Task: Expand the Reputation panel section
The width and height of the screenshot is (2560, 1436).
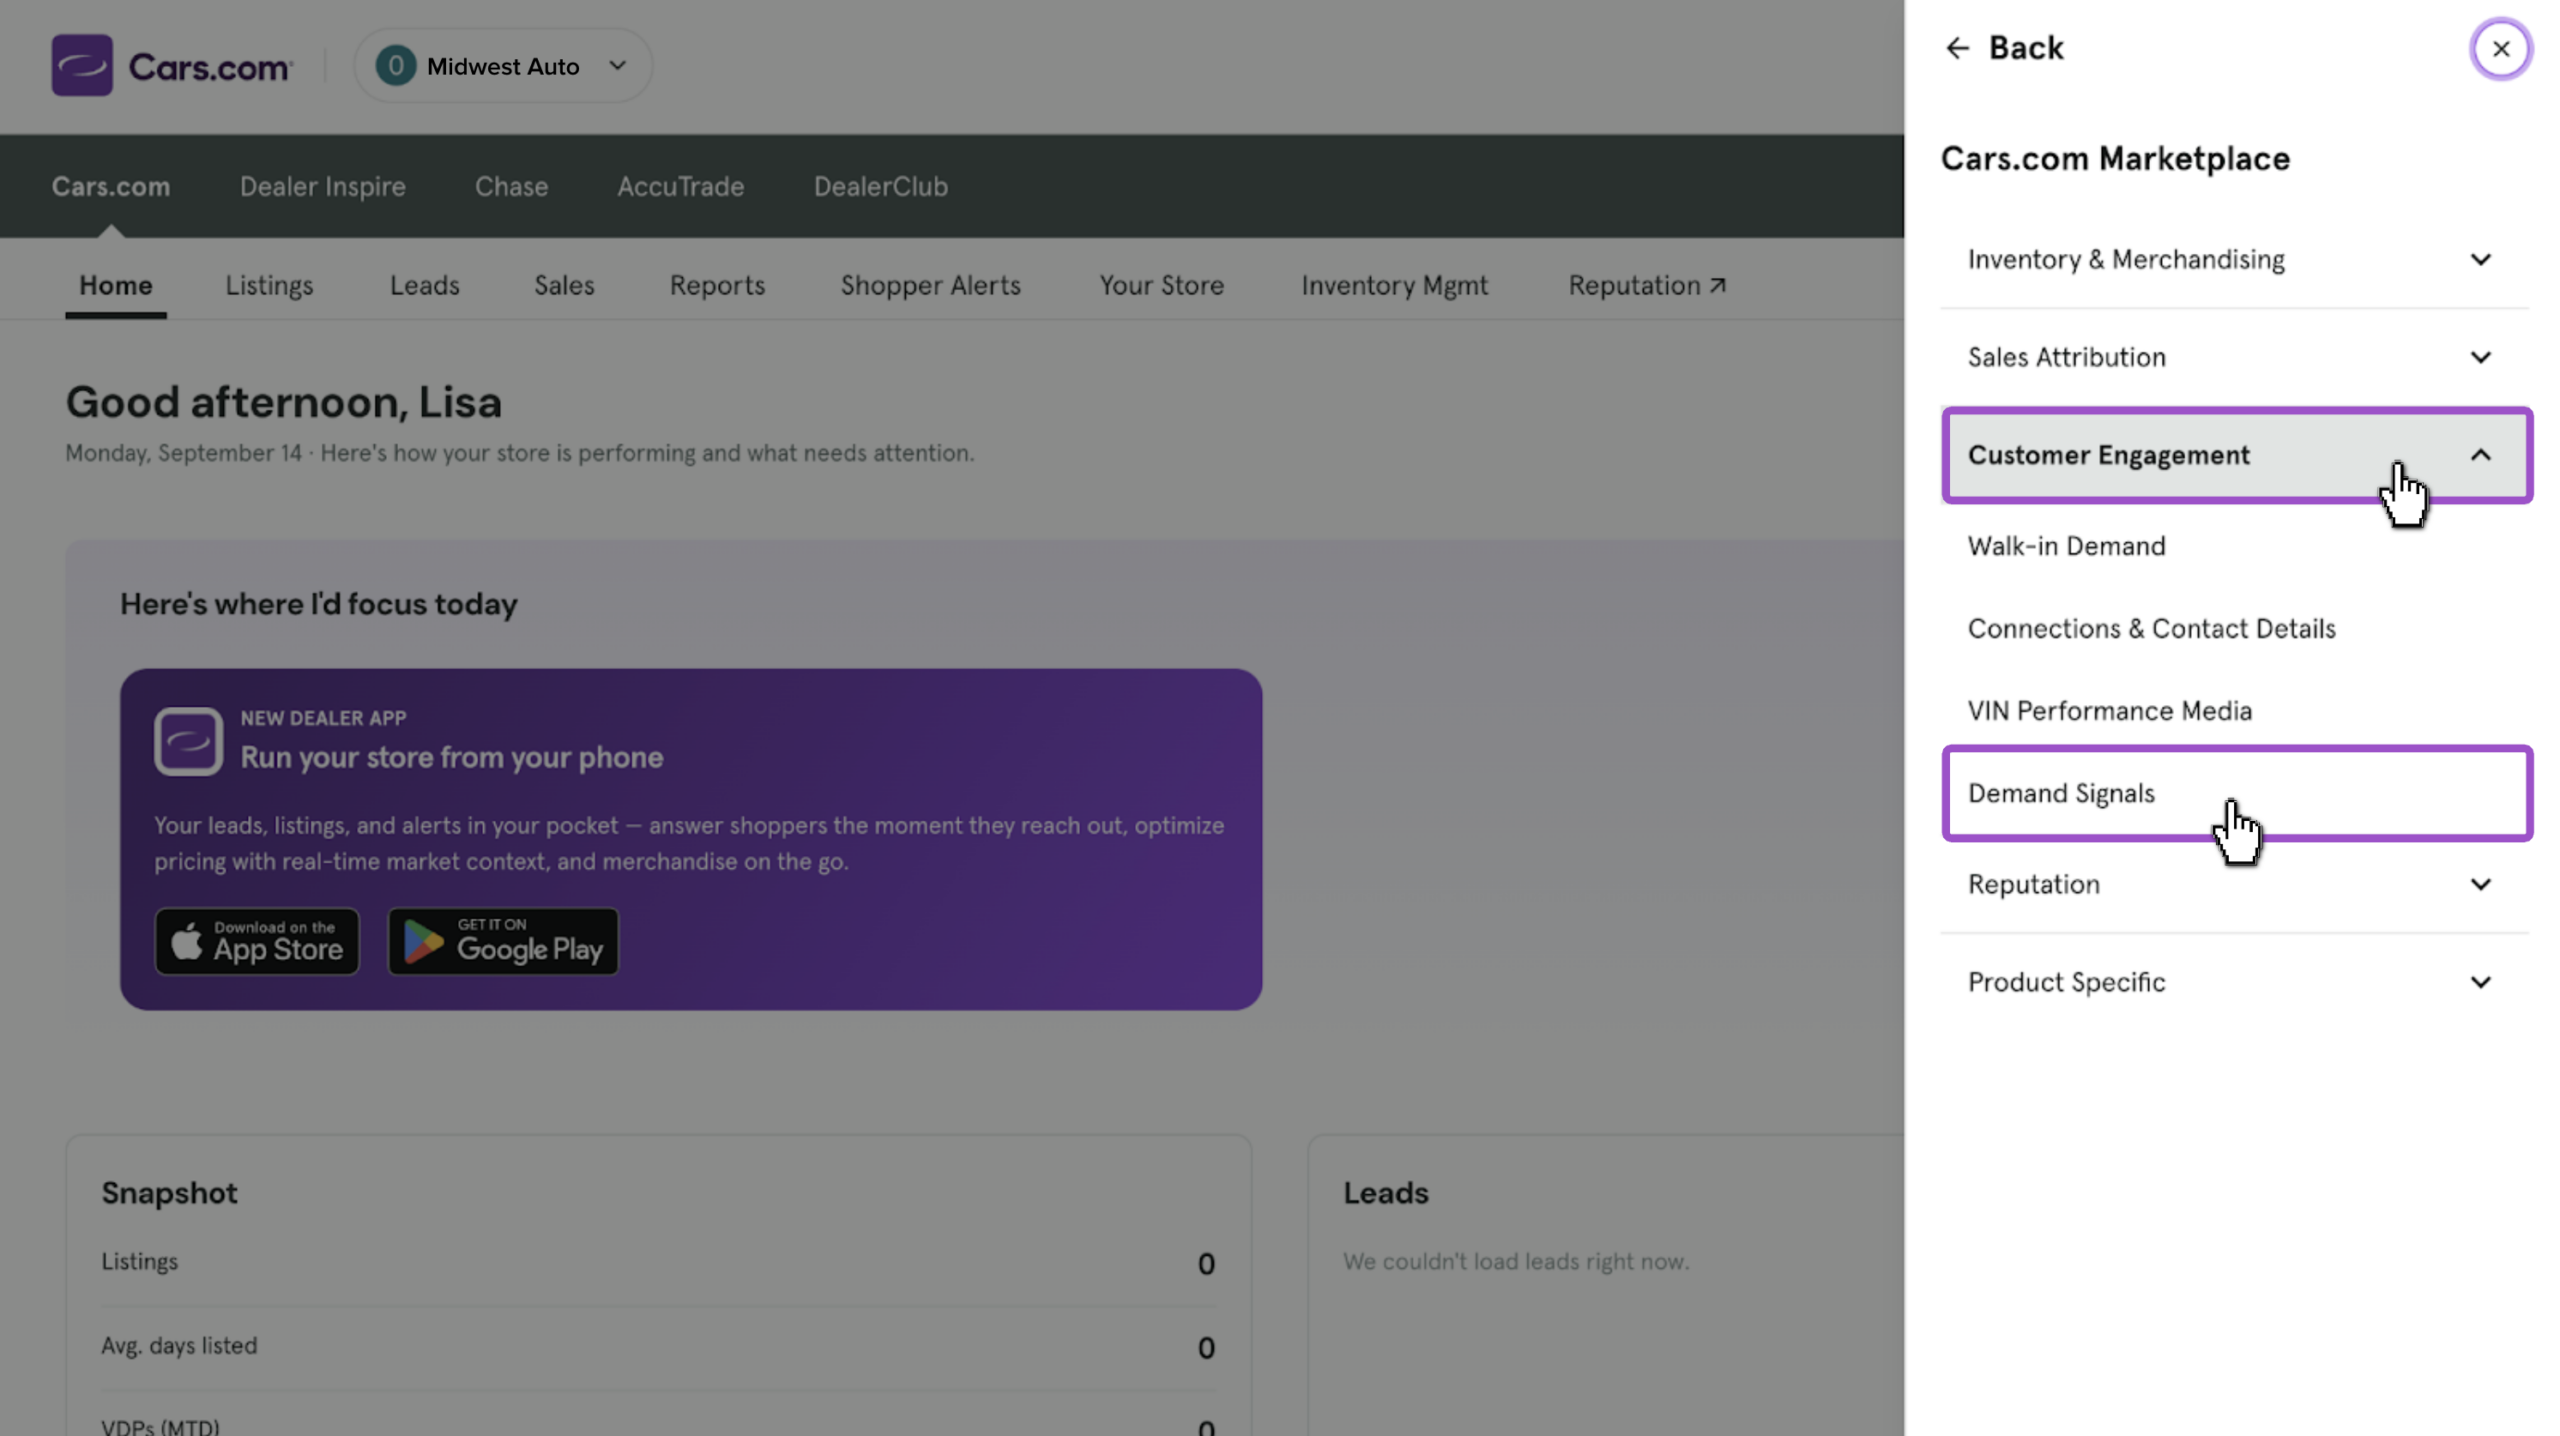Action: click(x=2235, y=885)
